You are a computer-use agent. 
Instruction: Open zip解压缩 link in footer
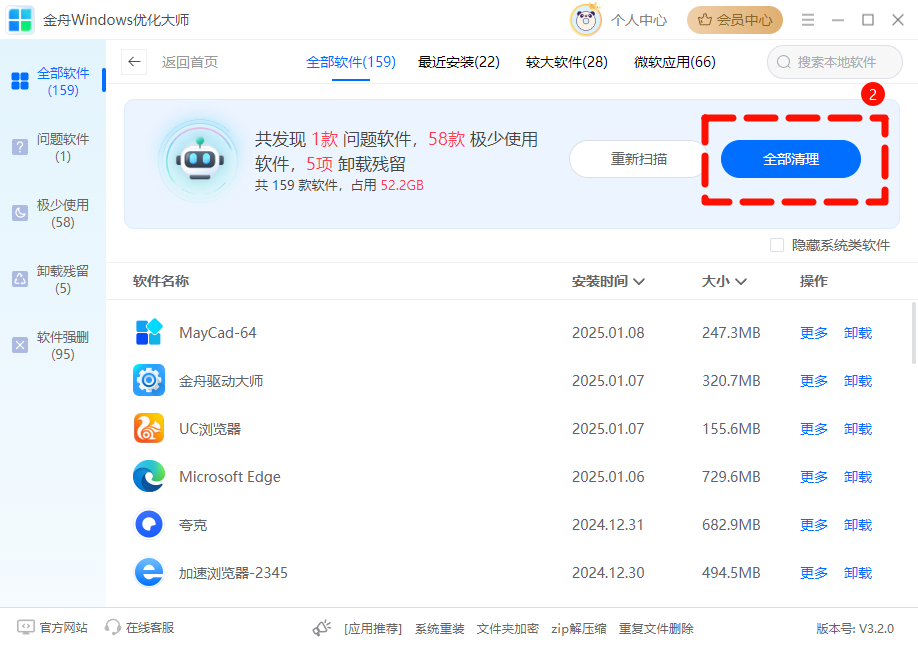[578, 628]
